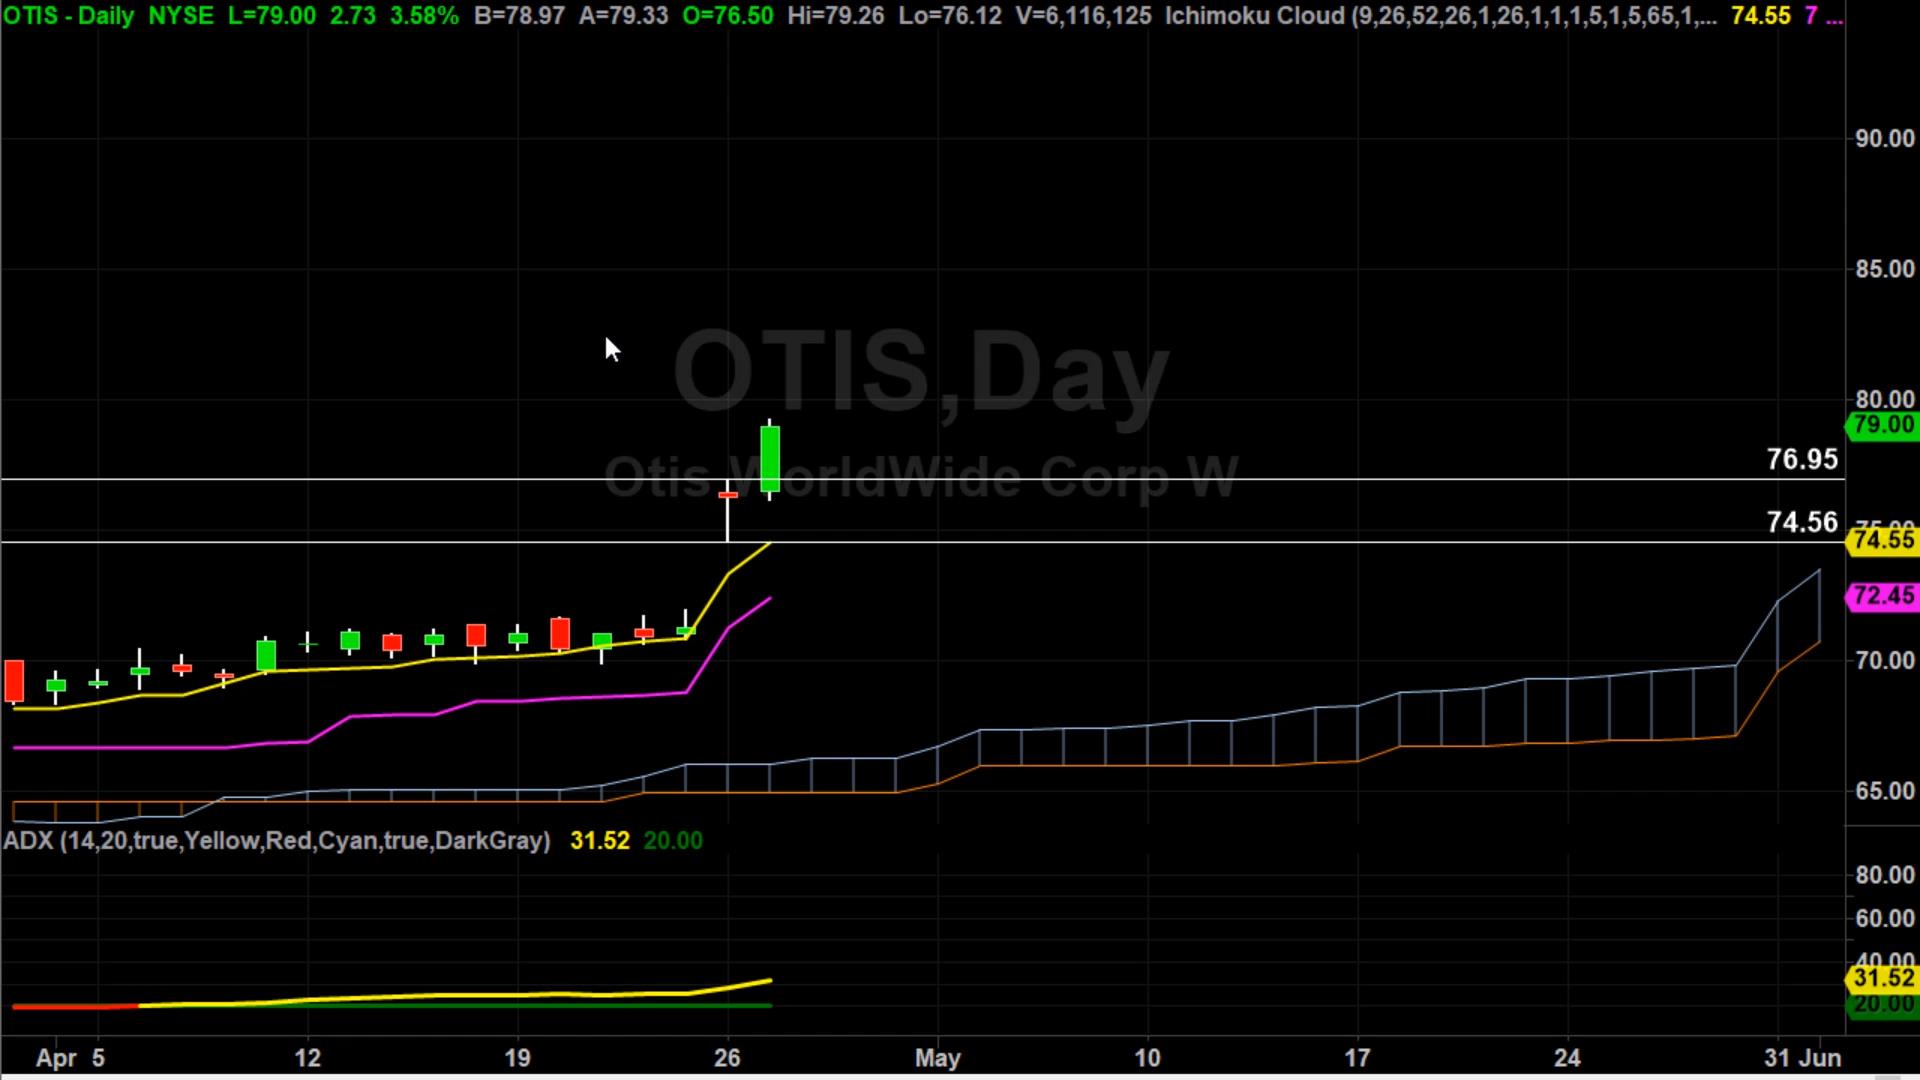Click the last price L=79.00 value

tap(272, 16)
